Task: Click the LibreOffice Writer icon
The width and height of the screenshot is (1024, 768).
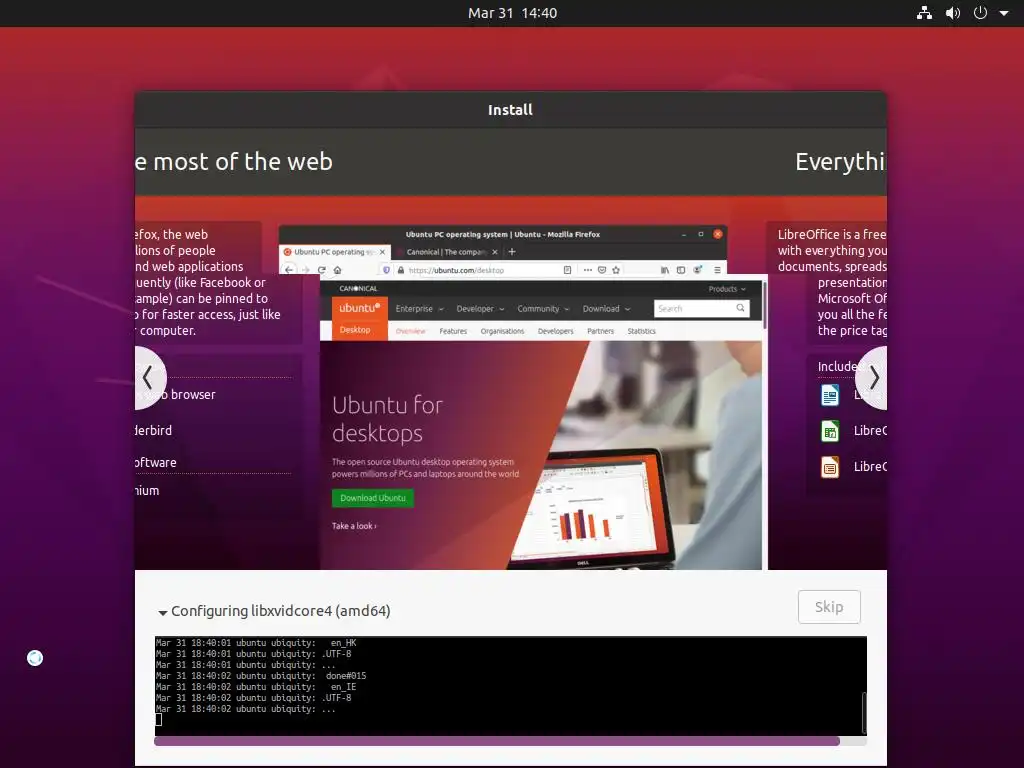Action: coord(830,395)
